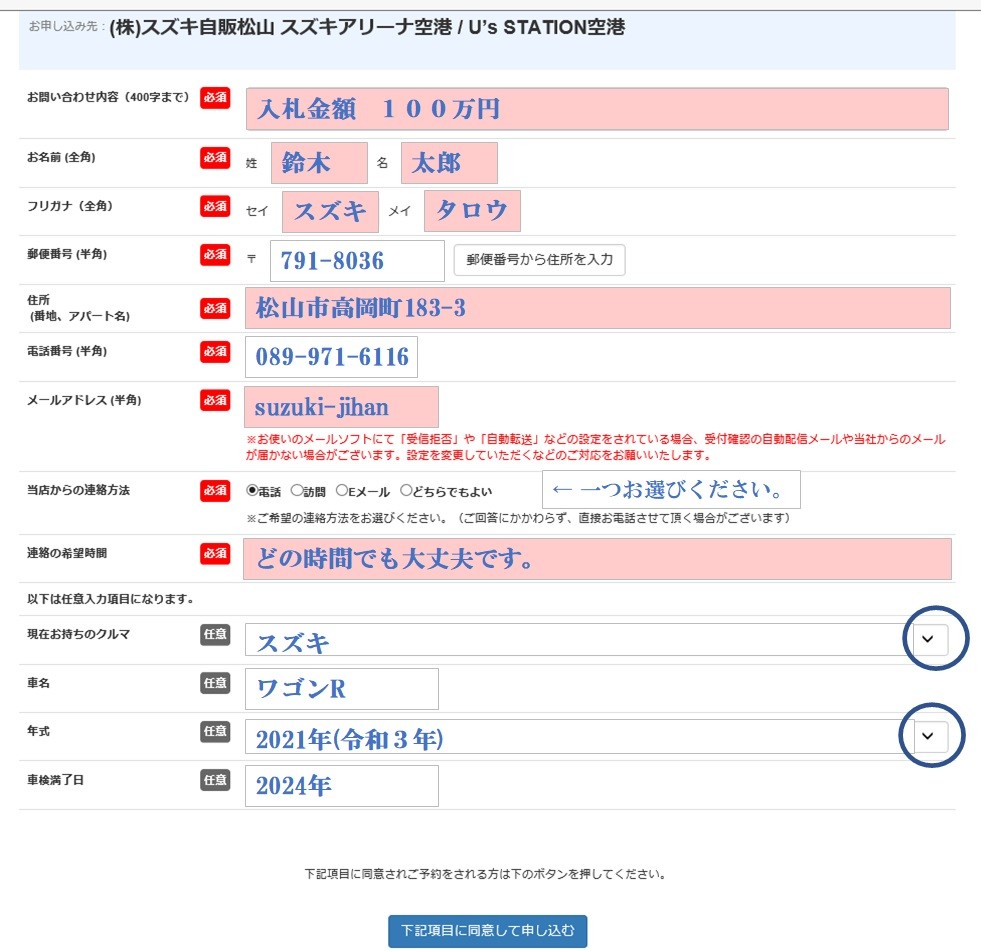Click the heading text スズキアリーナ空港
This screenshot has height=951, width=981.
pos(366,28)
